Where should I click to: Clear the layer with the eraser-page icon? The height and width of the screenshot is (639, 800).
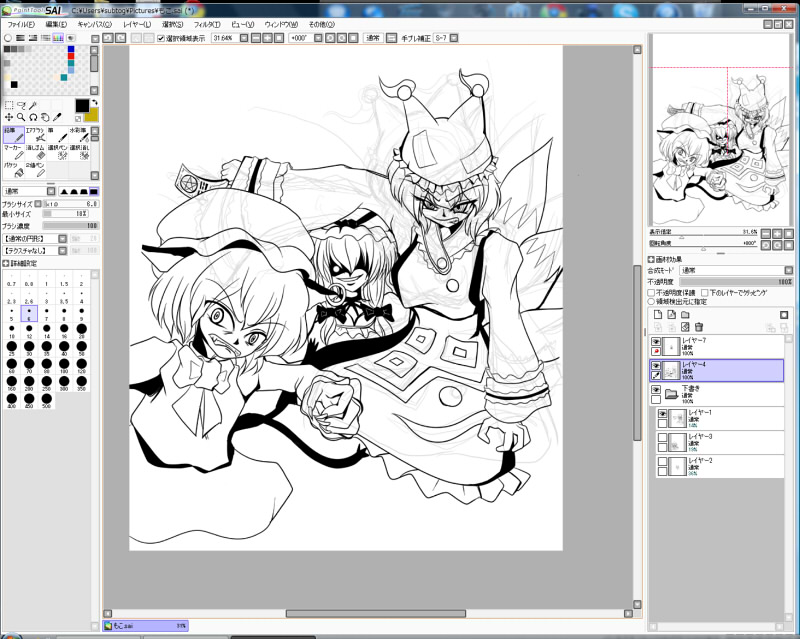click(685, 327)
